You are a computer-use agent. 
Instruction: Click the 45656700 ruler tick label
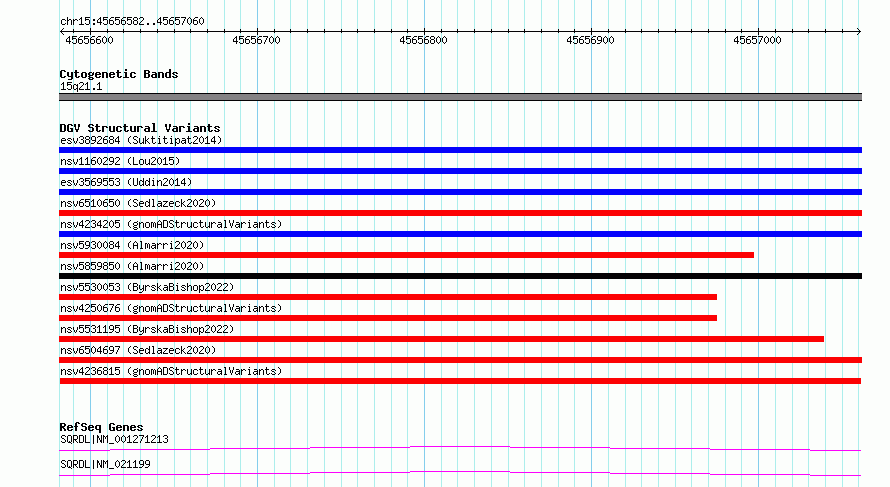(x=256, y=40)
